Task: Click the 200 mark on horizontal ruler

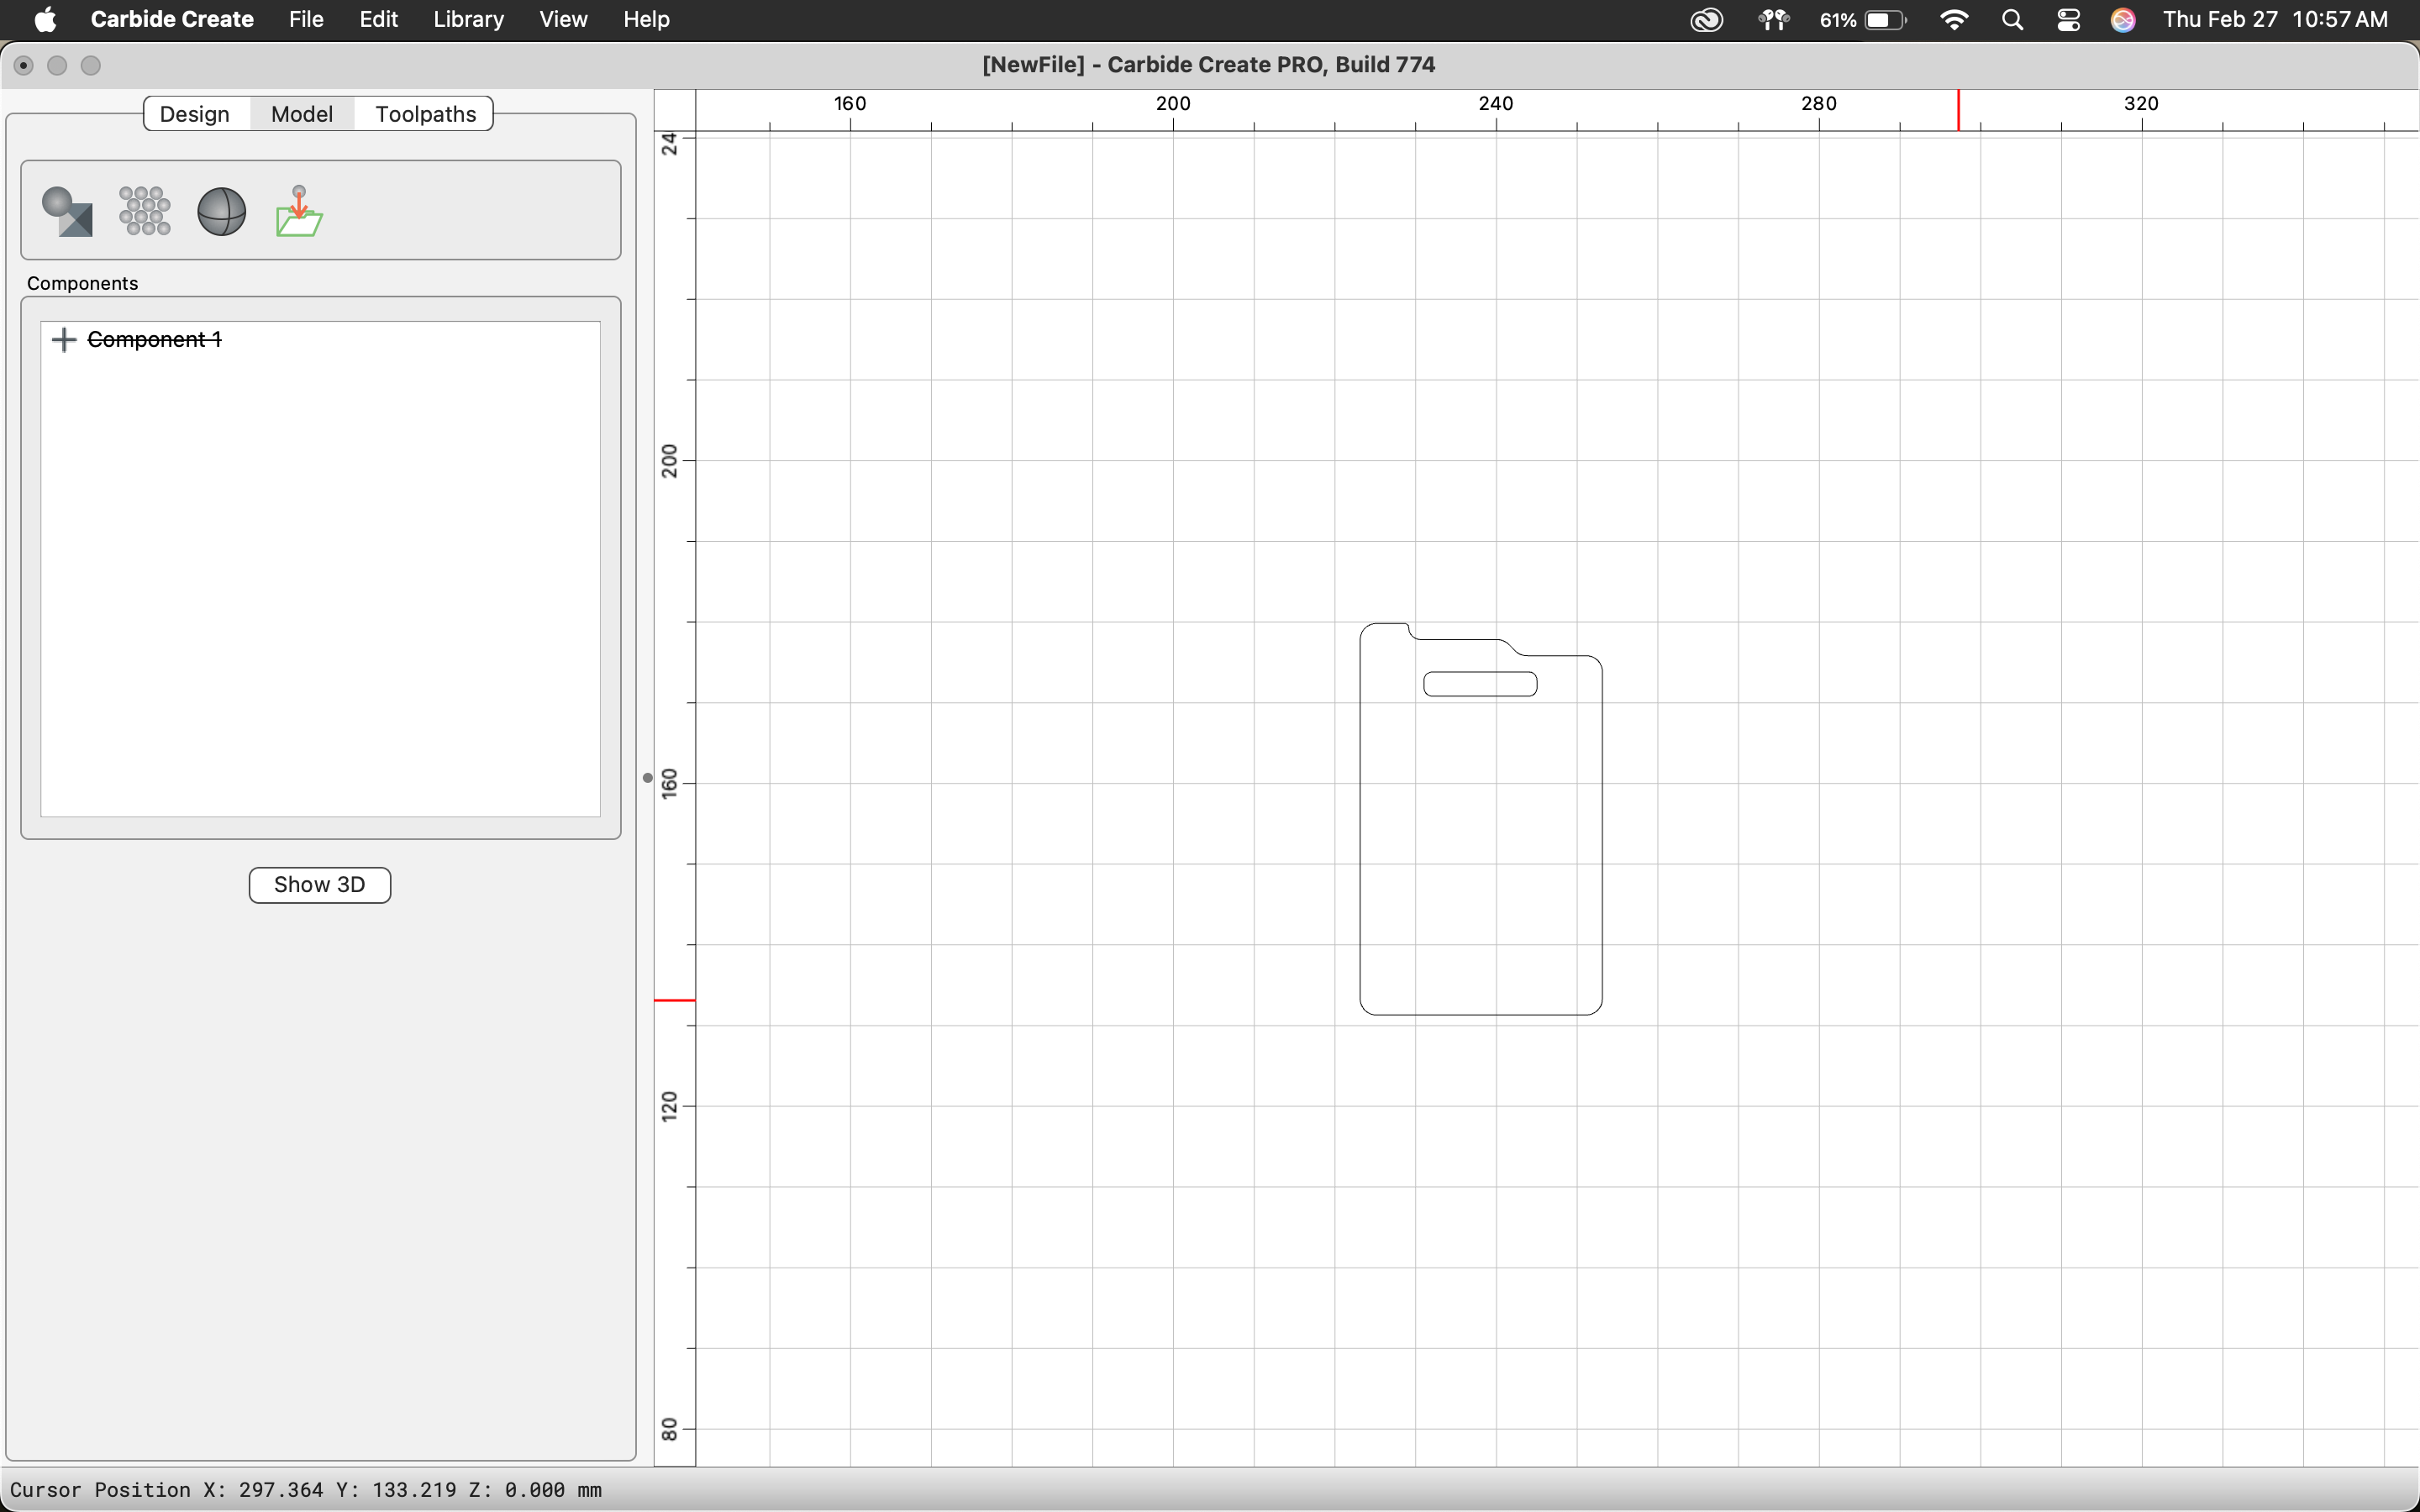Action: [x=1173, y=103]
